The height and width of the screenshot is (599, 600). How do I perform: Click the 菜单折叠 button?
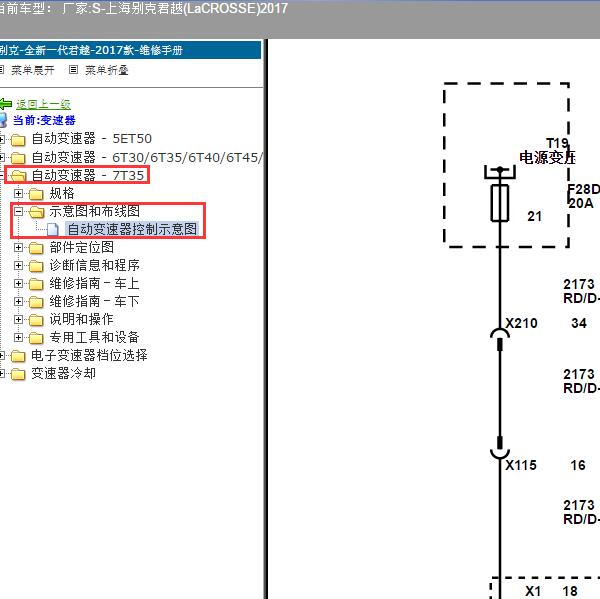(106, 70)
